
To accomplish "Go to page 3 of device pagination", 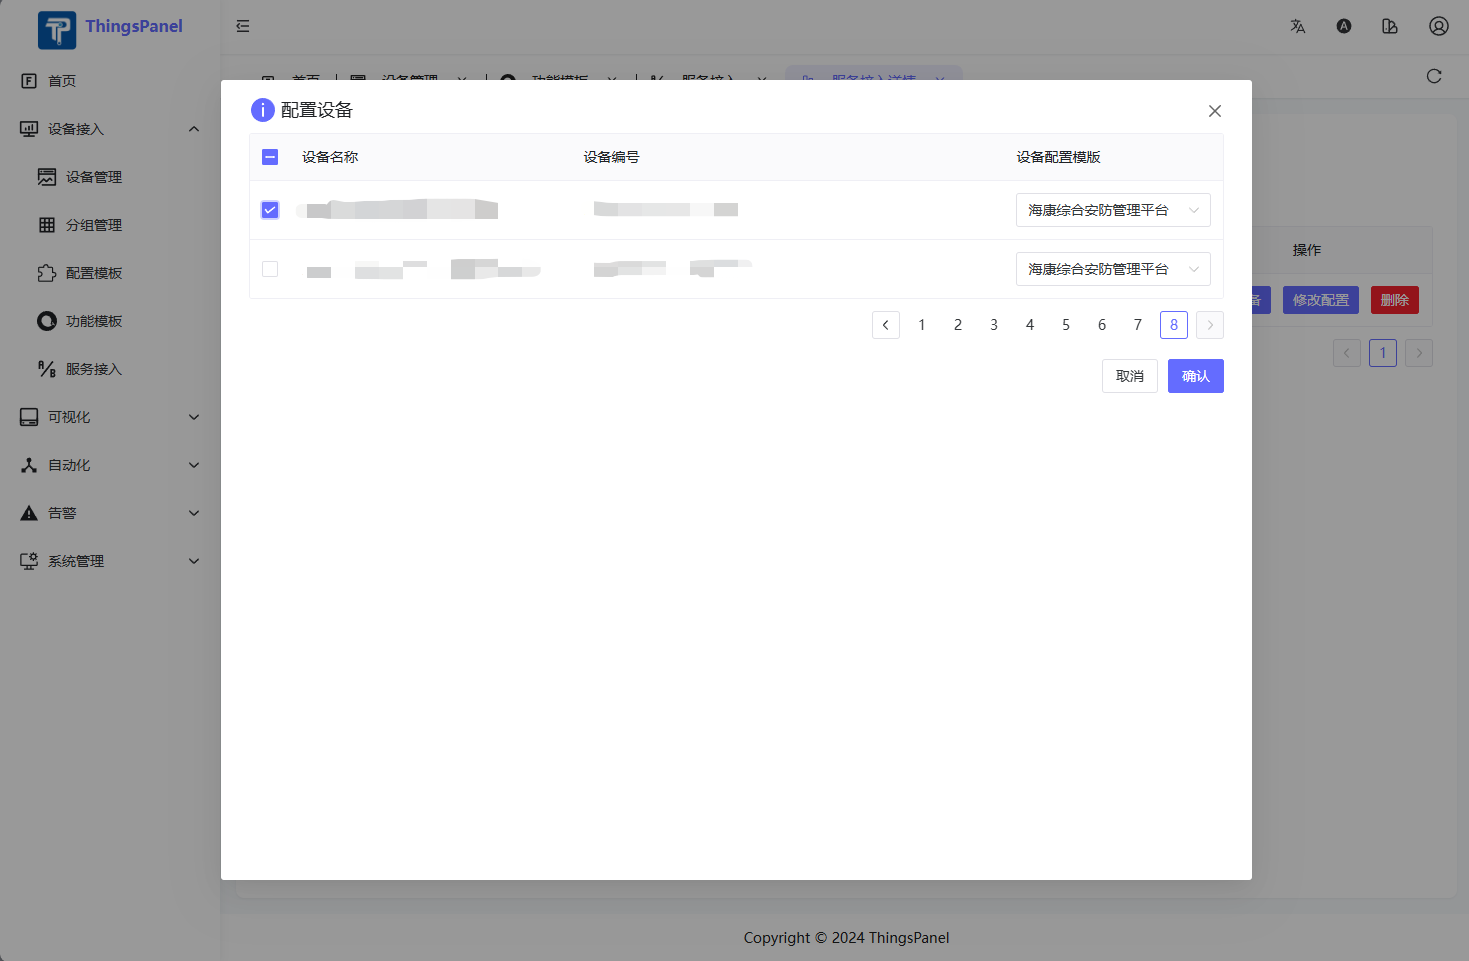I will [x=993, y=324].
